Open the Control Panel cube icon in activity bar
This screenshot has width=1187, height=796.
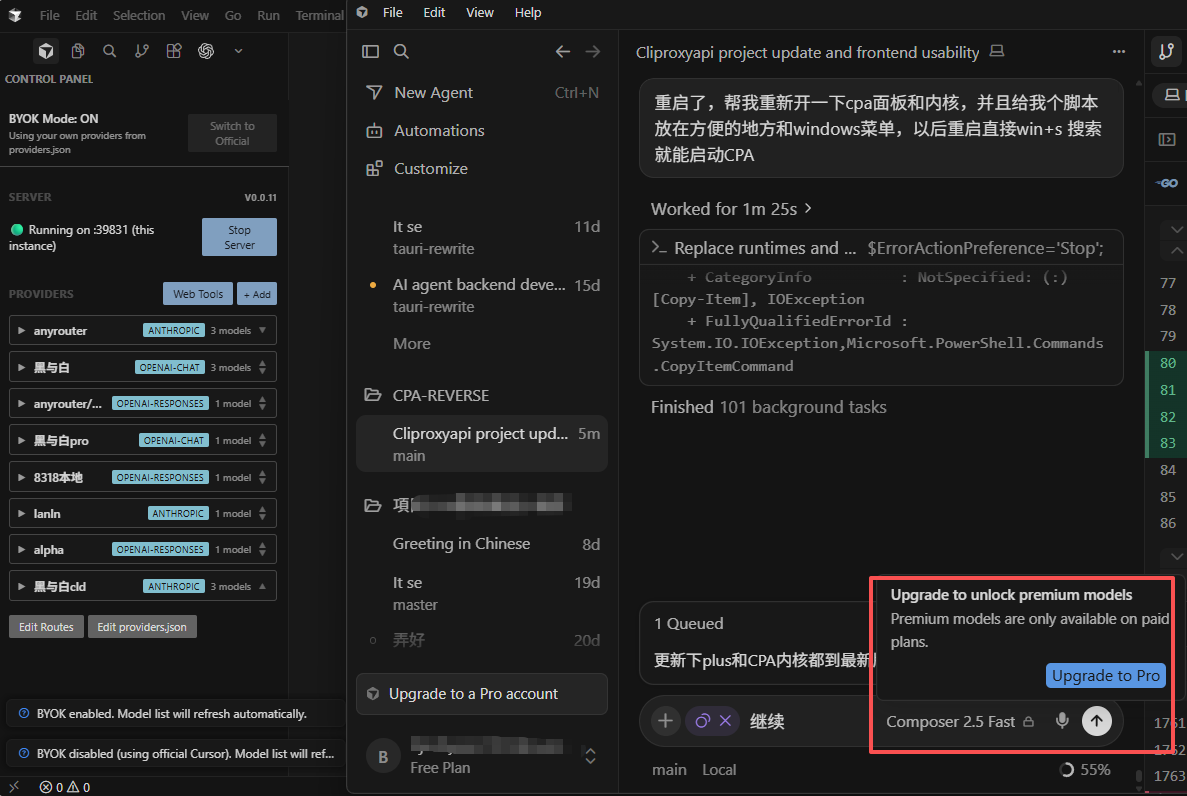tap(45, 51)
